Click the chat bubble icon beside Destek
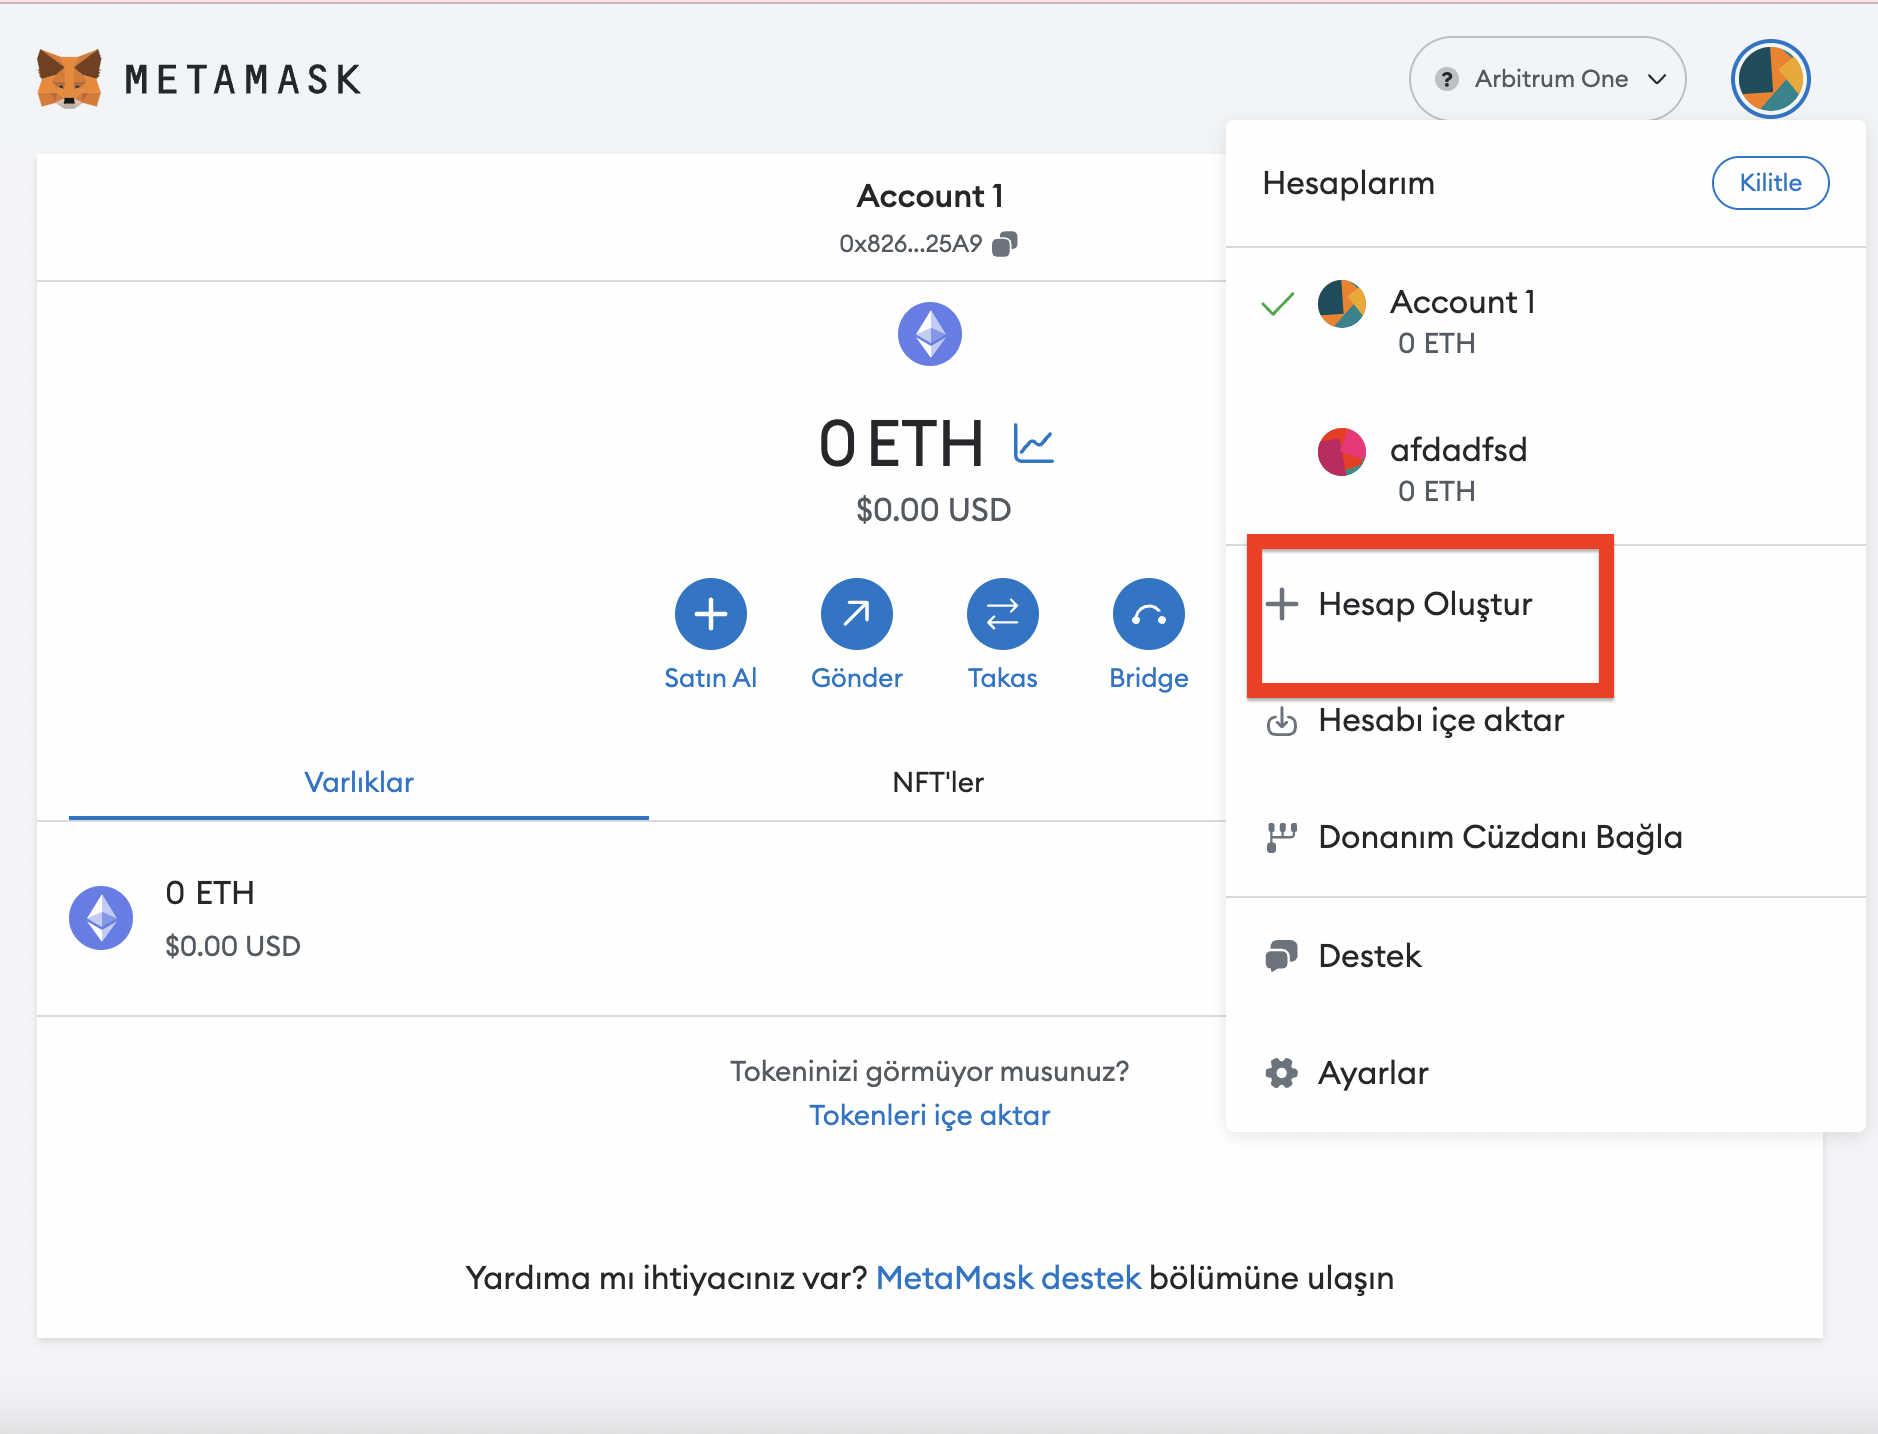 (x=1282, y=956)
